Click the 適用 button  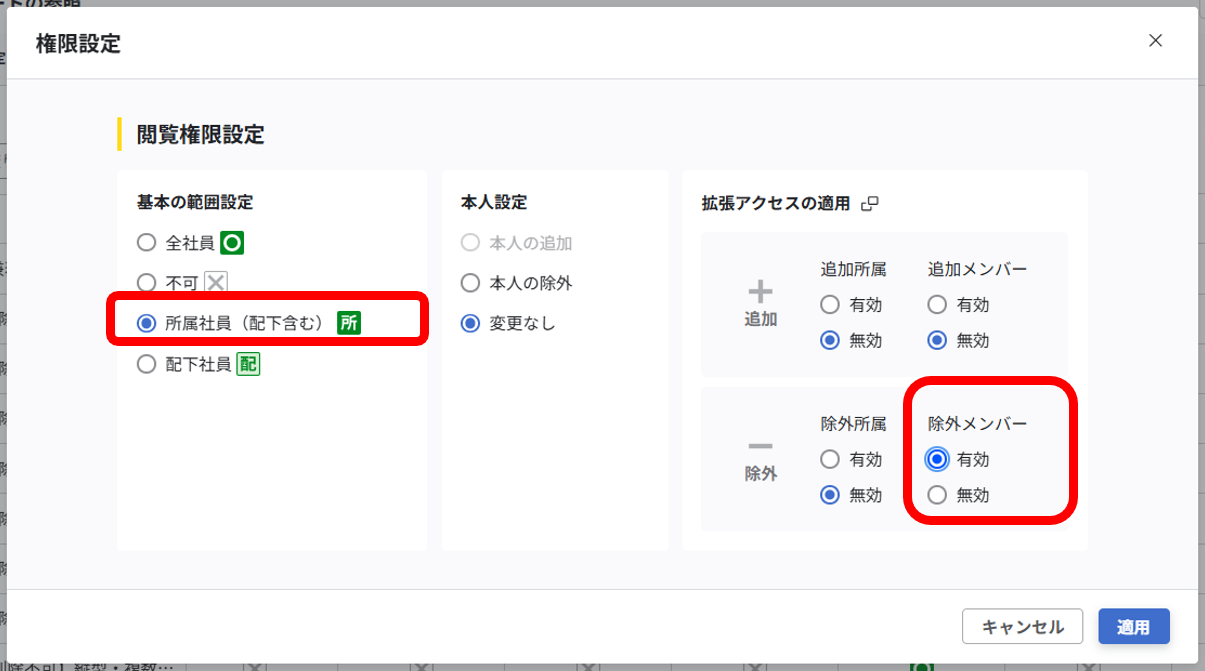point(1134,627)
